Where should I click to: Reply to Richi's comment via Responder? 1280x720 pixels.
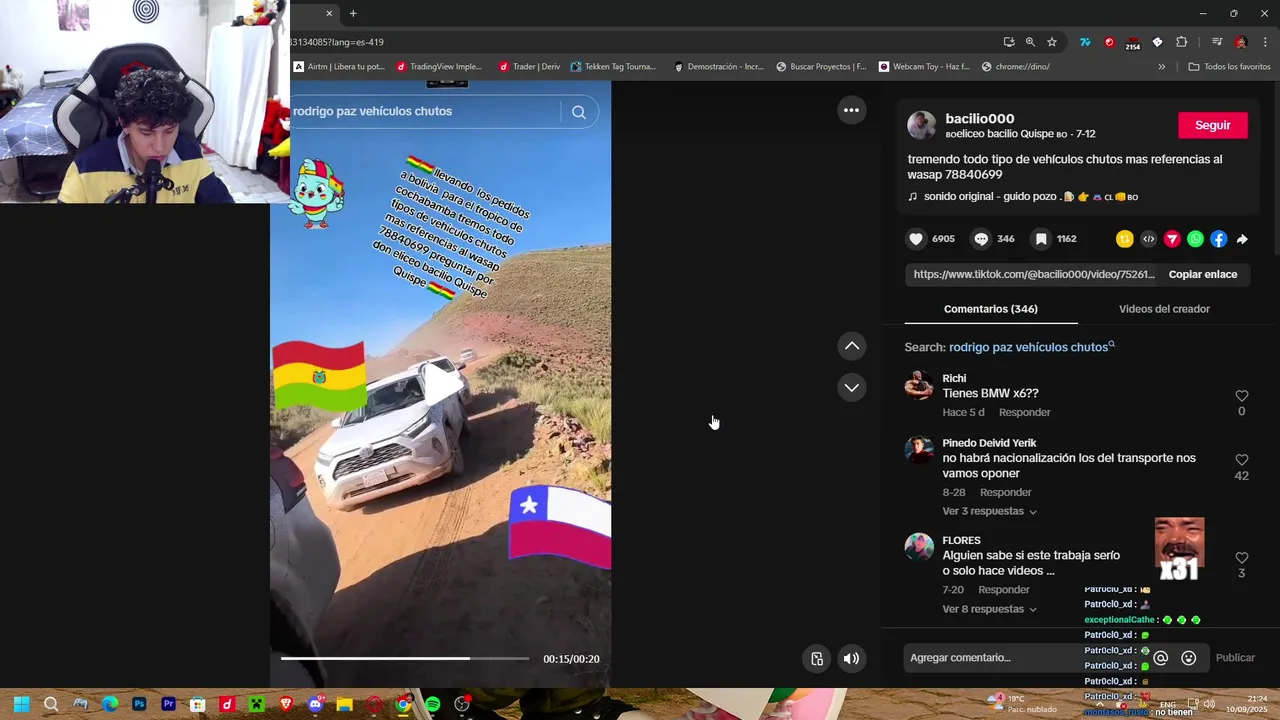[x=1024, y=412]
